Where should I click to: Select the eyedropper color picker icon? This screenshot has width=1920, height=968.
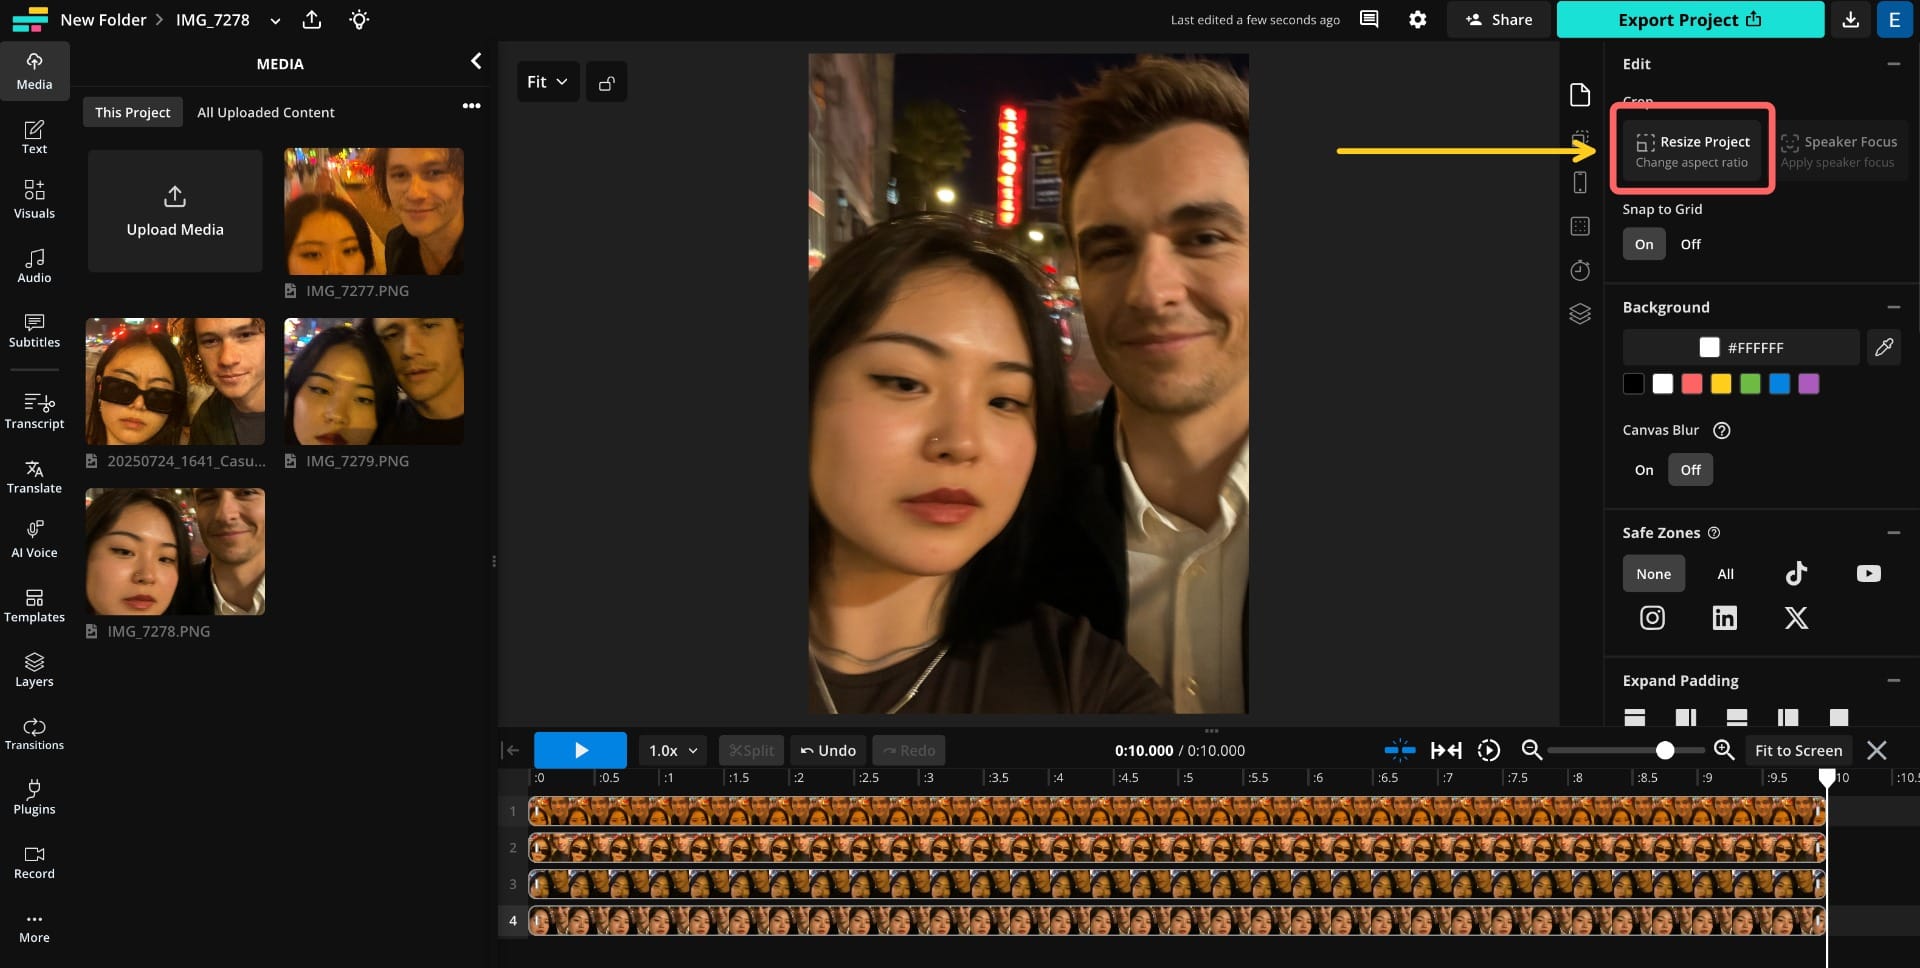point(1883,347)
